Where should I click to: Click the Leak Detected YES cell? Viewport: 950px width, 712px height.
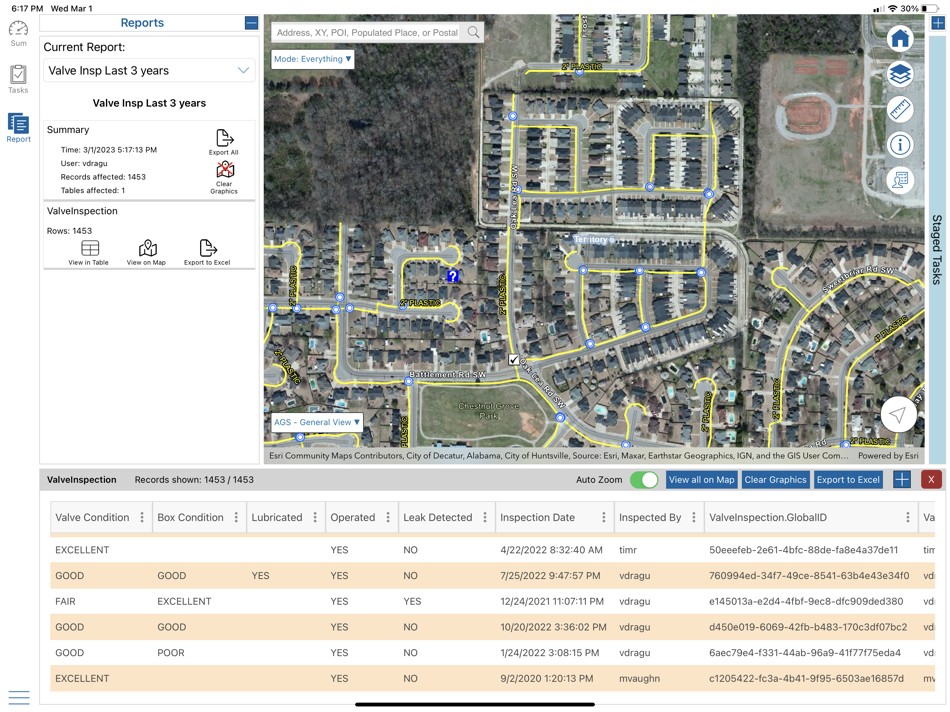[412, 602]
